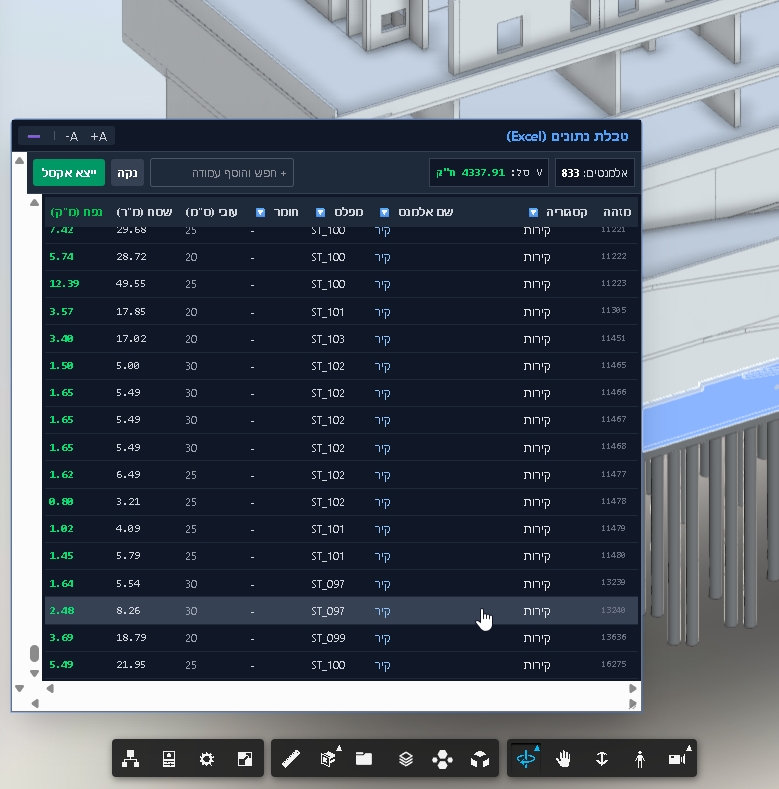This screenshot has height=789, width=779.
Task: Click the נקה clear button
Action: [127, 173]
